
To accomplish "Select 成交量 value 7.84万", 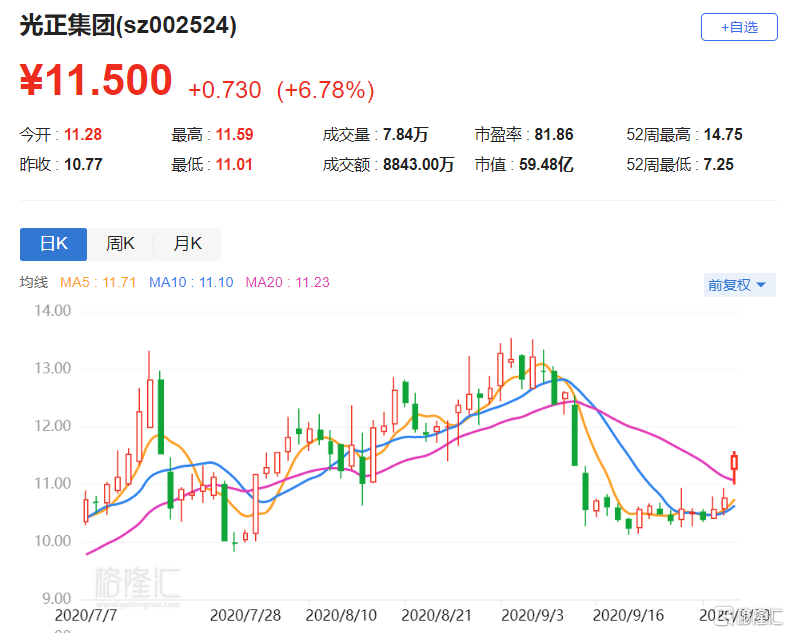I will 405,134.
